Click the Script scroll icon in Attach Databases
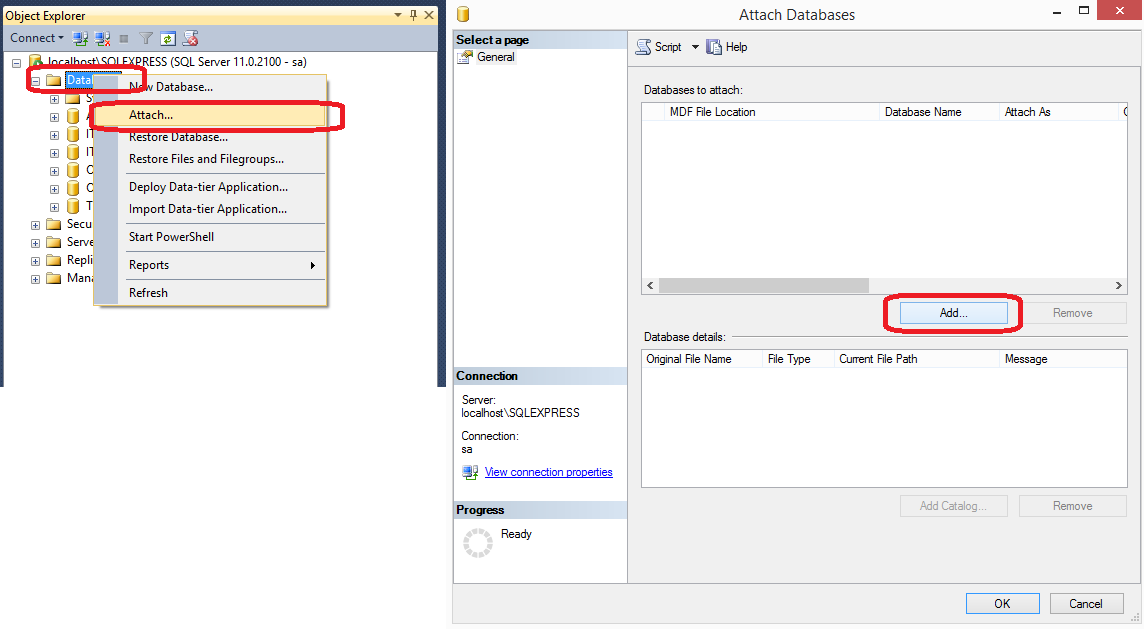The height and width of the screenshot is (634, 1148). (644, 47)
